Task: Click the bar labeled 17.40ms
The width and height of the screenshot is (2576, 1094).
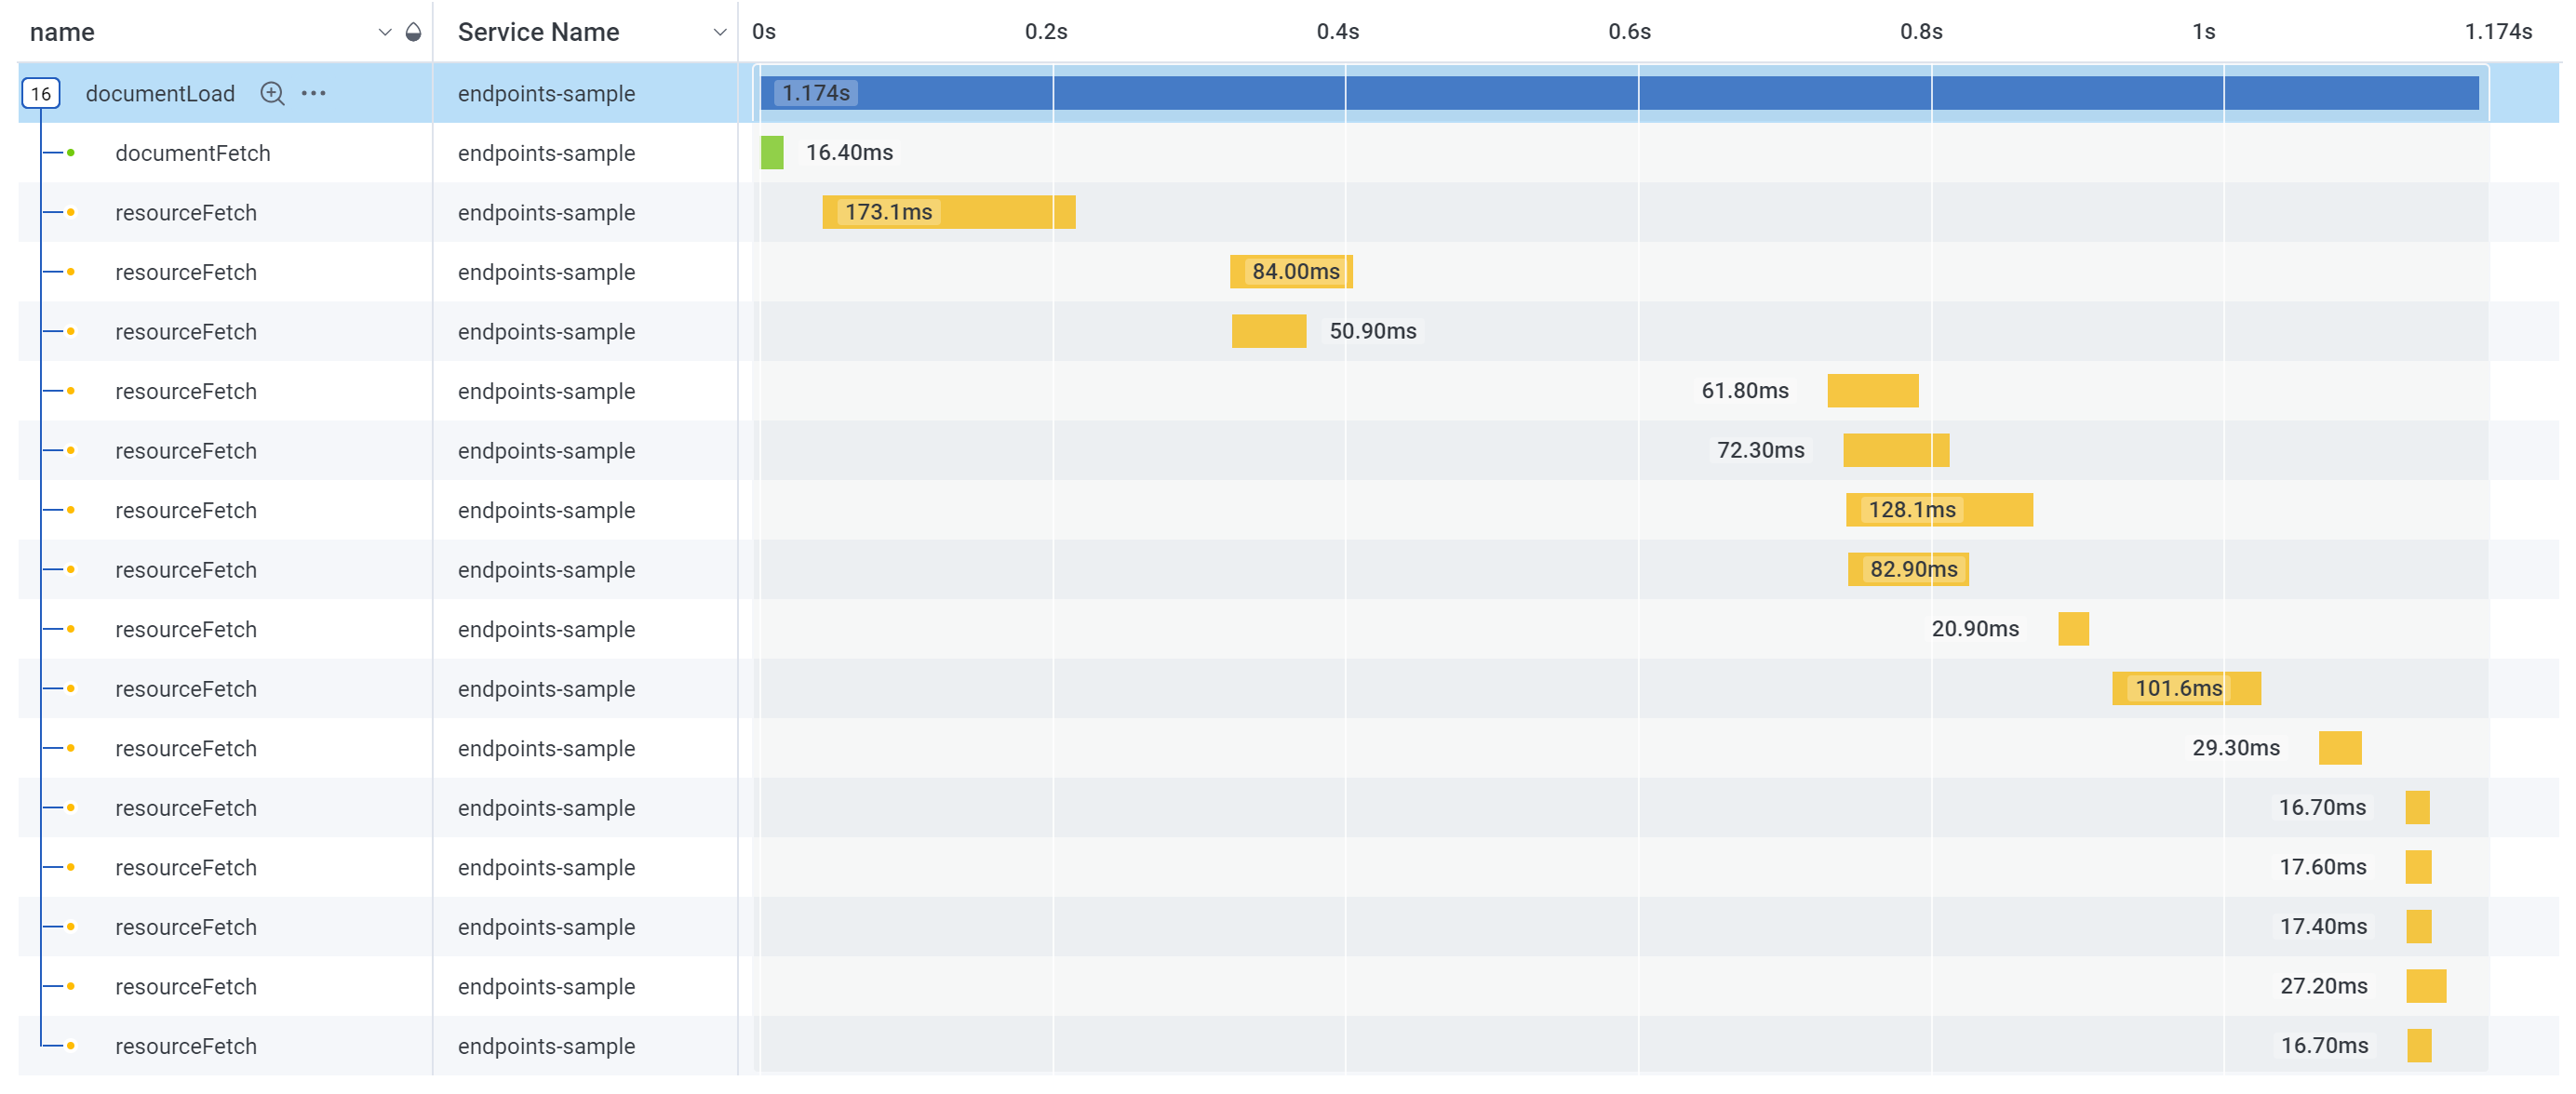Action: click(x=2419, y=926)
